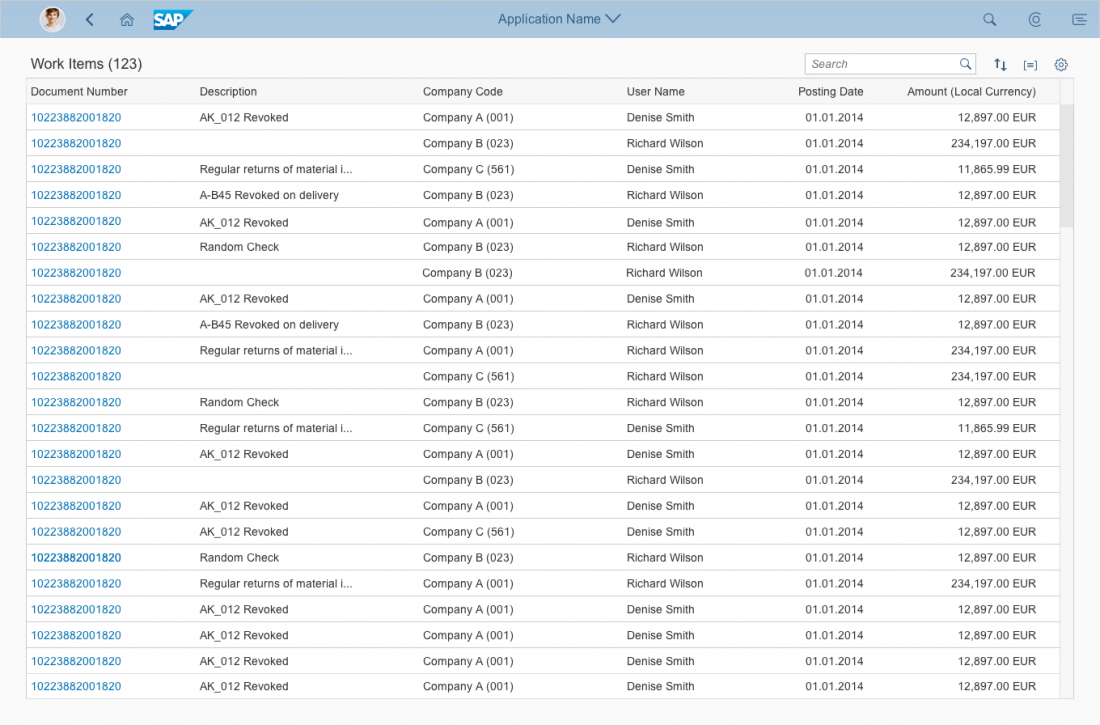Open the table sort settings icon
The width and height of the screenshot is (1100, 725).
coord(1000,64)
